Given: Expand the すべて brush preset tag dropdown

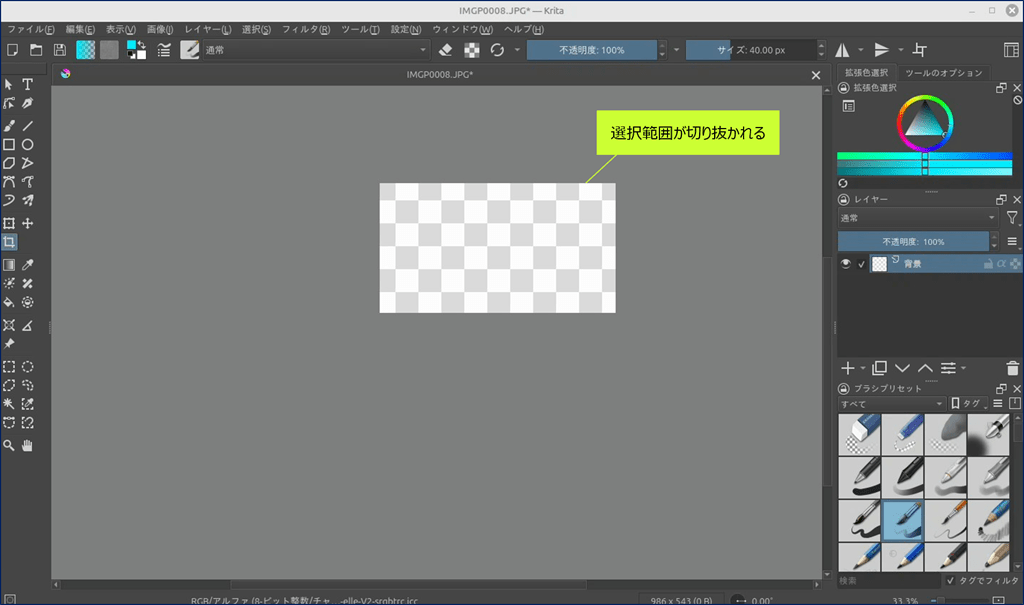Looking at the screenshot, I should click(892, 403).
